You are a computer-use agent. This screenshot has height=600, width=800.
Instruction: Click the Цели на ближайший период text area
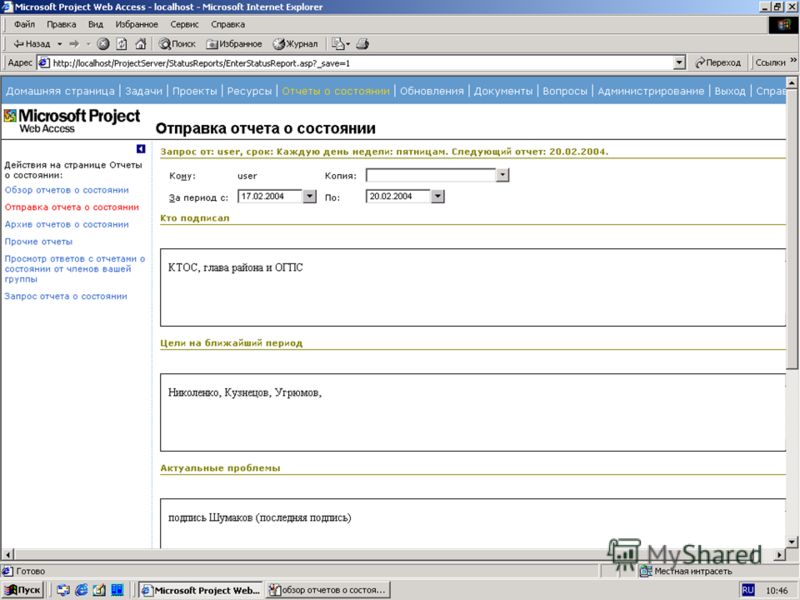tap(473, 412)
